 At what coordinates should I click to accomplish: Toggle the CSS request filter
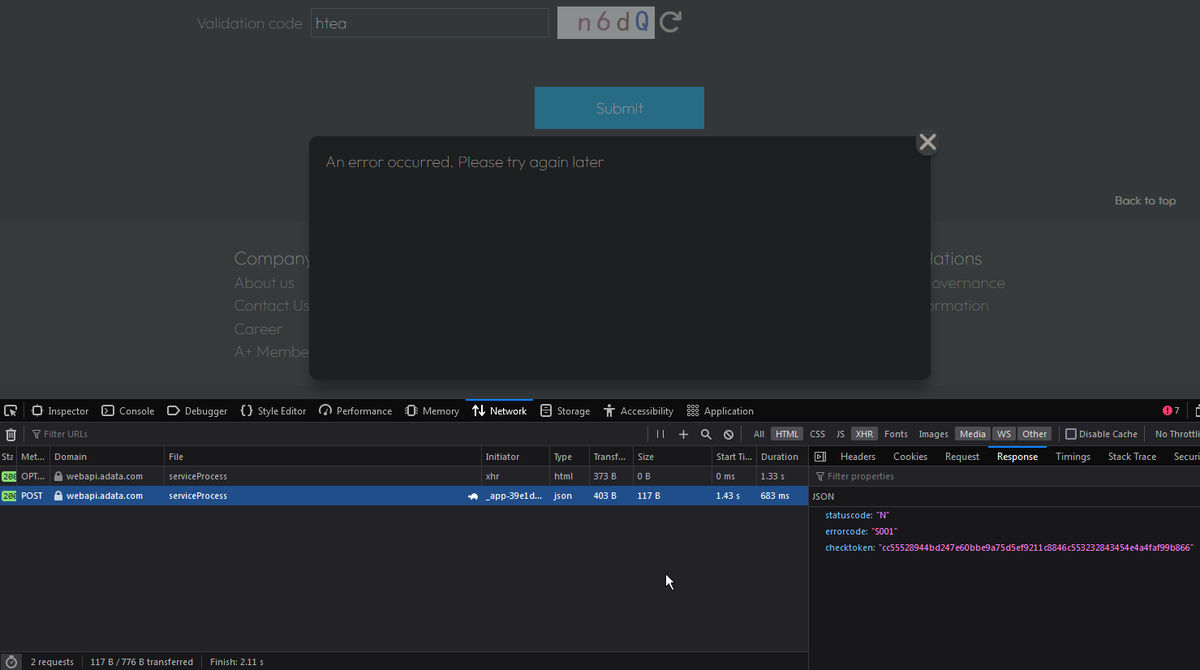coord(818,434)
